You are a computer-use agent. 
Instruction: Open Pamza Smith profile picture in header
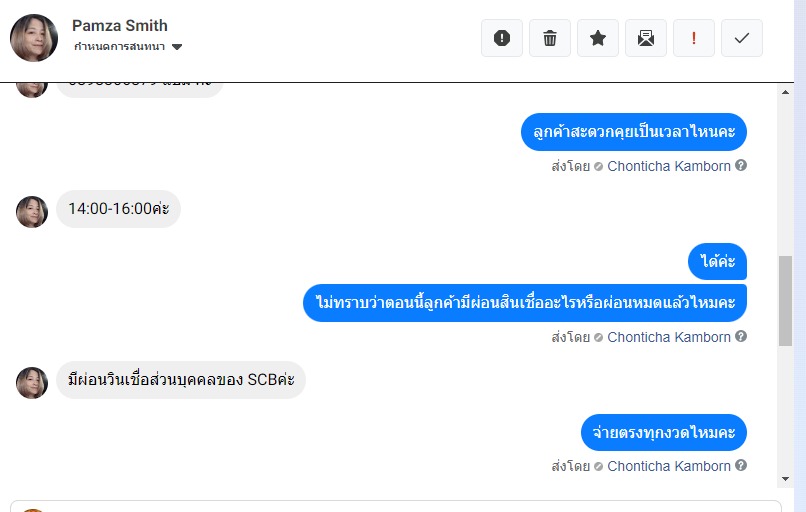point(34,38)
